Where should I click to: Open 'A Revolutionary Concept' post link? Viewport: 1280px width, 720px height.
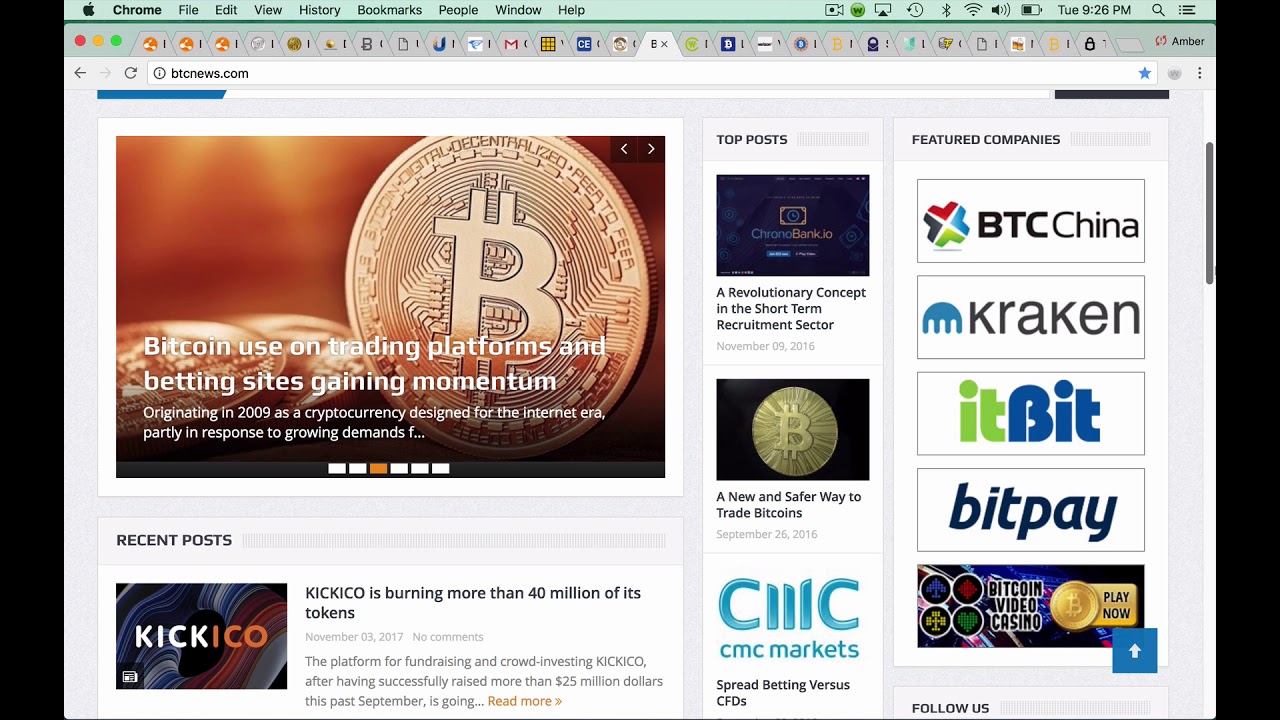click(791, 308)
